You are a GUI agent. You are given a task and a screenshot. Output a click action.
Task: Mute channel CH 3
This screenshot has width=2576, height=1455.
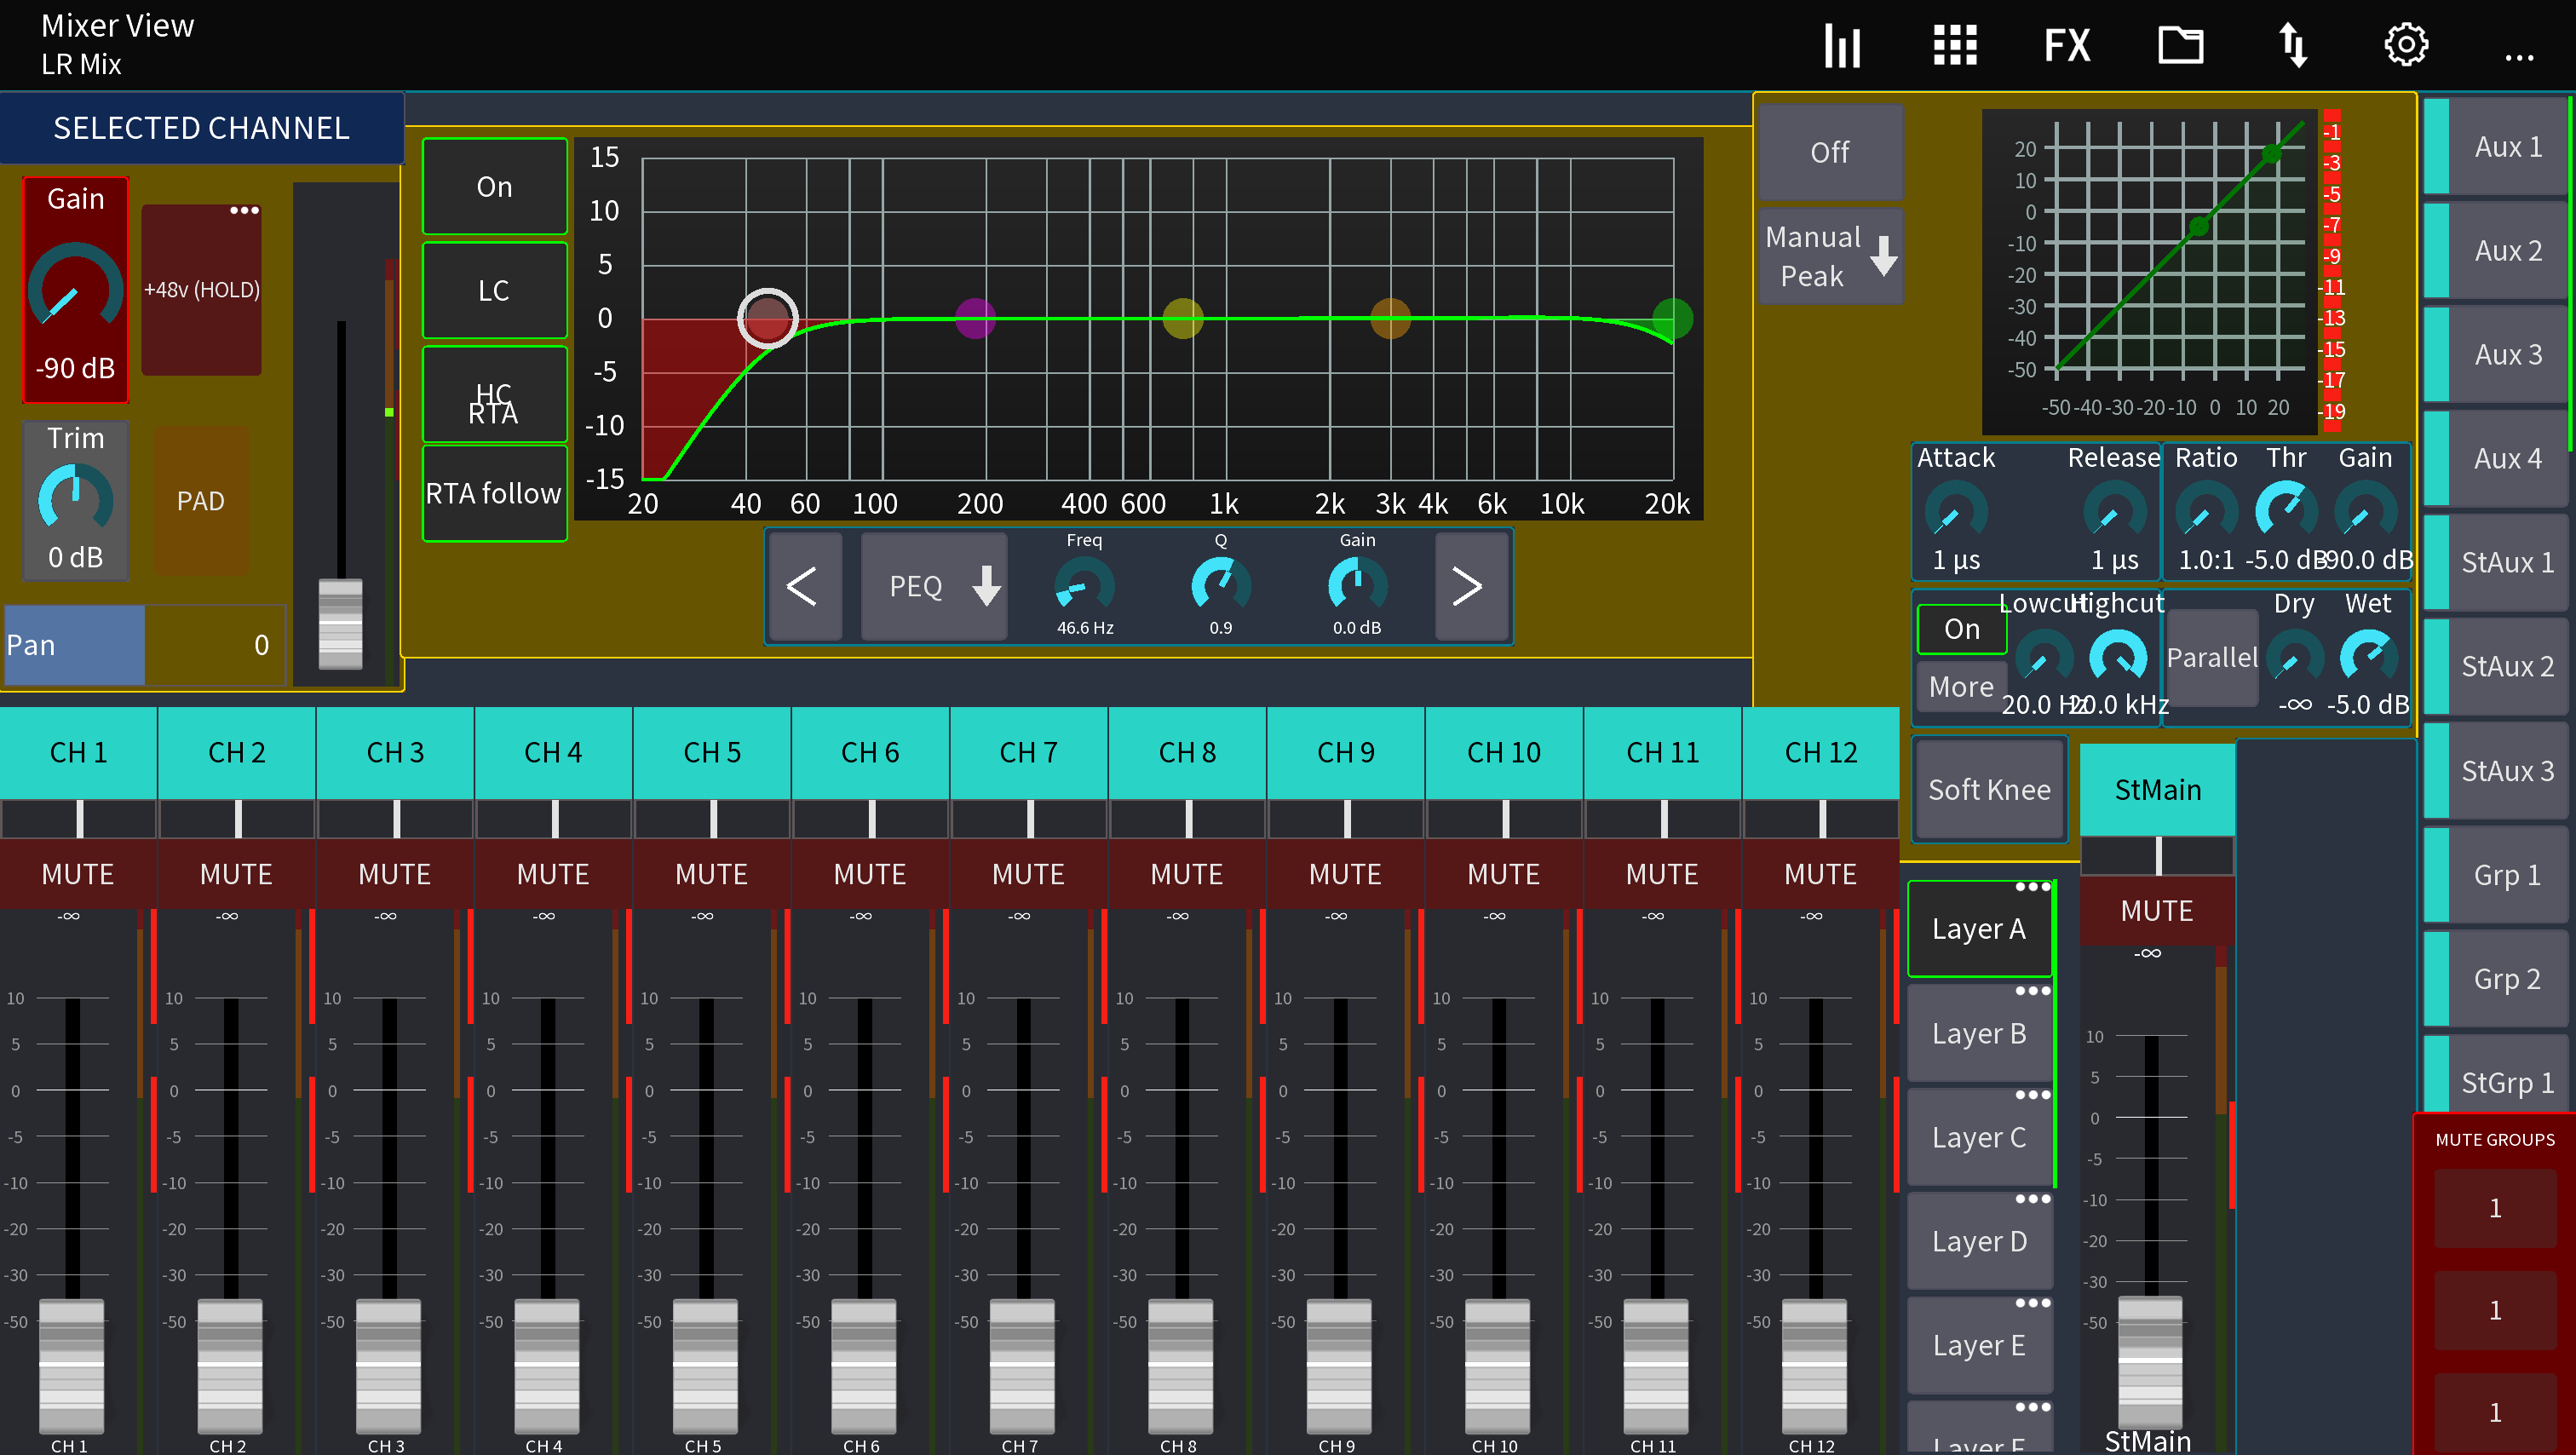click(x=394, y=873)
